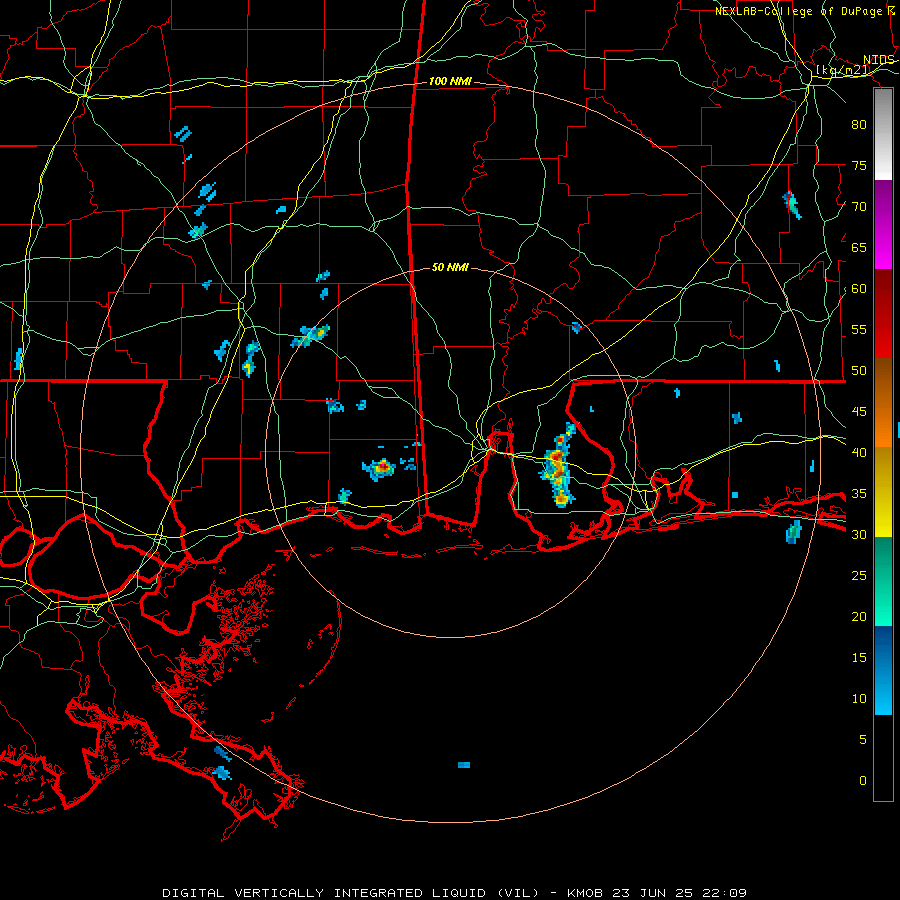Click the purple 65-75 color scale segment

[883, 224]
